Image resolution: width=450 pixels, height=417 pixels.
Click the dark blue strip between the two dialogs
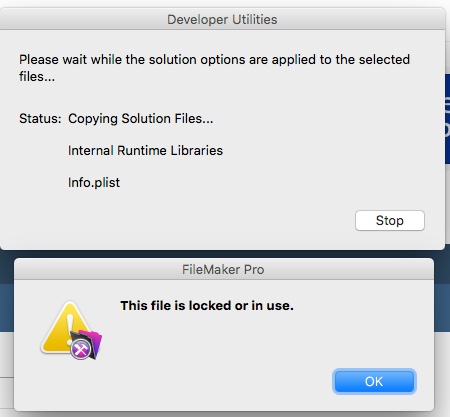pos(223,254)
